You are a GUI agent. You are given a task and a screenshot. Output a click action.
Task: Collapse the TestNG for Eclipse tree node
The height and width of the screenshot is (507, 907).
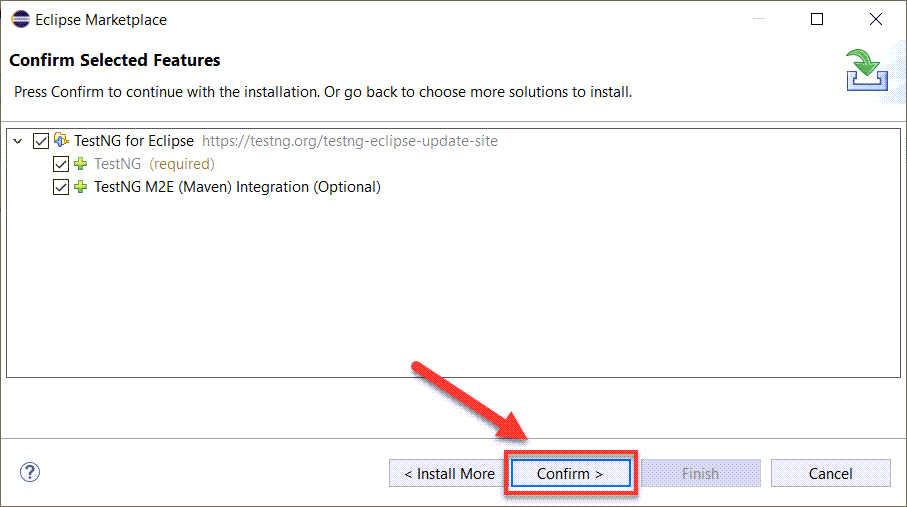(18, 141)
